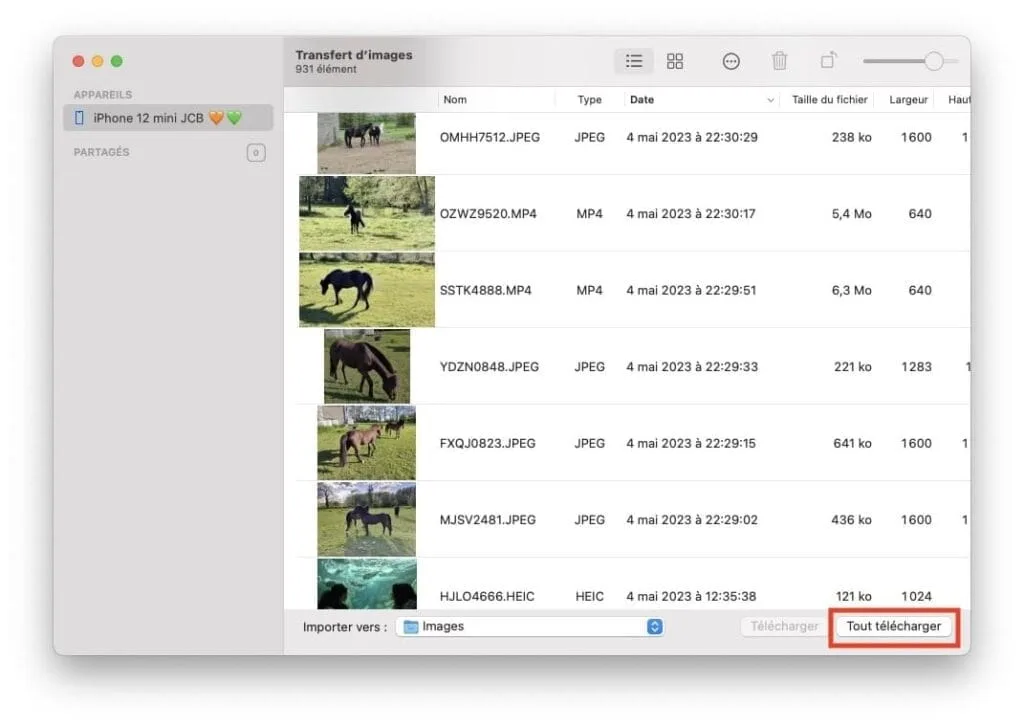This screenshot has width=1024, height=726.
Task: Click the trash delete icon
Action: (780, 61)
